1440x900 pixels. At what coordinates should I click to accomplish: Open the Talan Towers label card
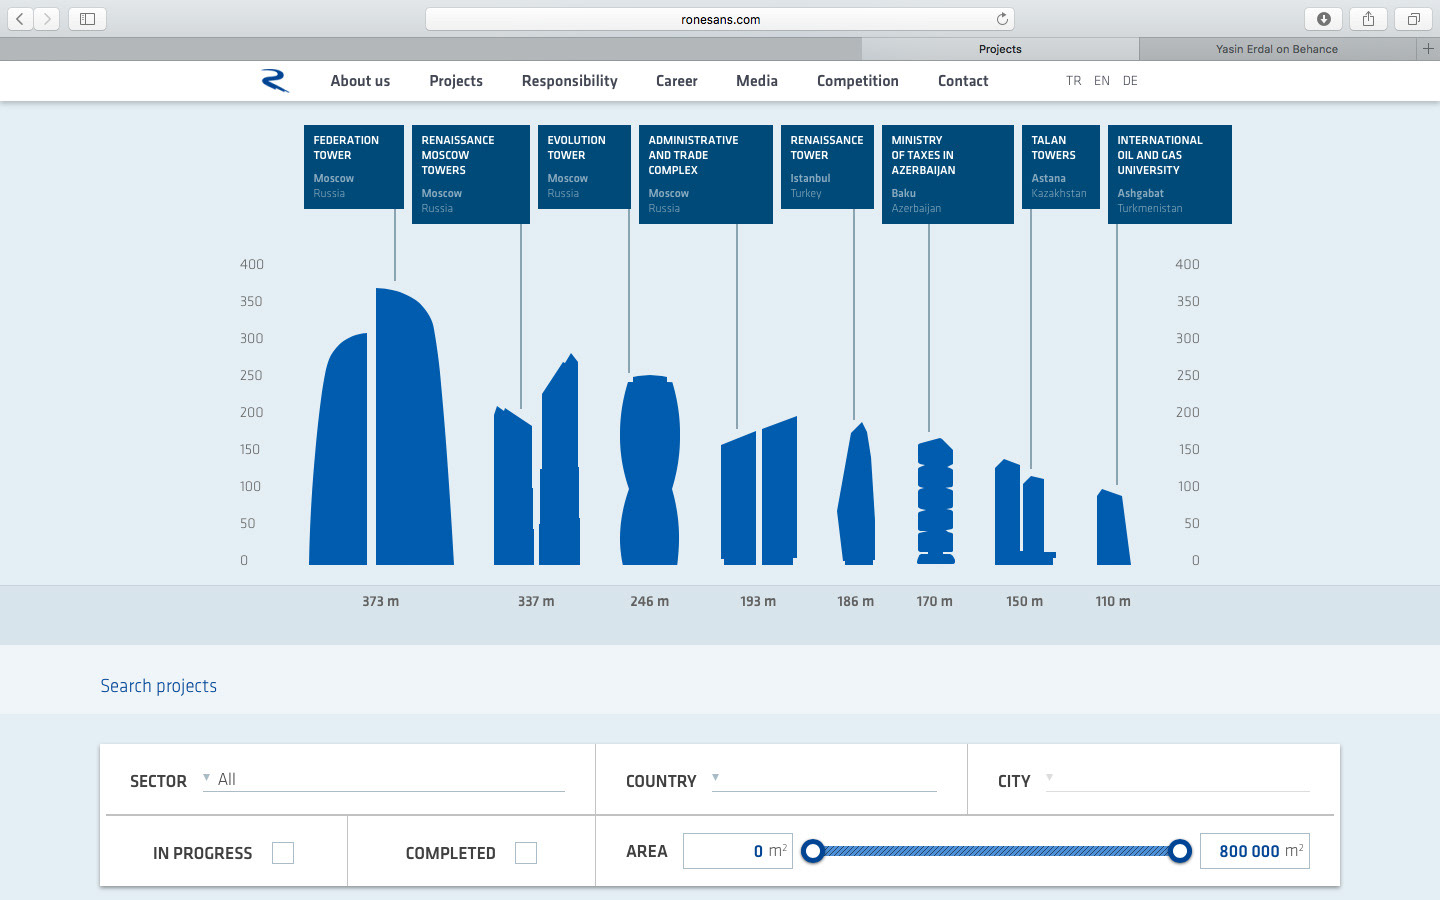(x=1061, y=167)
